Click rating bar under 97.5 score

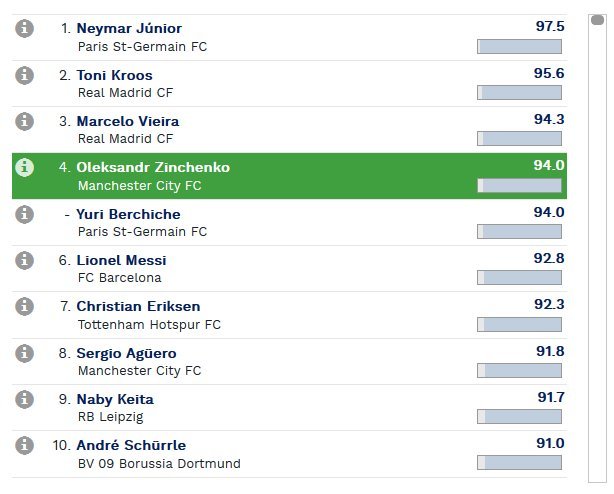point(519,46)
